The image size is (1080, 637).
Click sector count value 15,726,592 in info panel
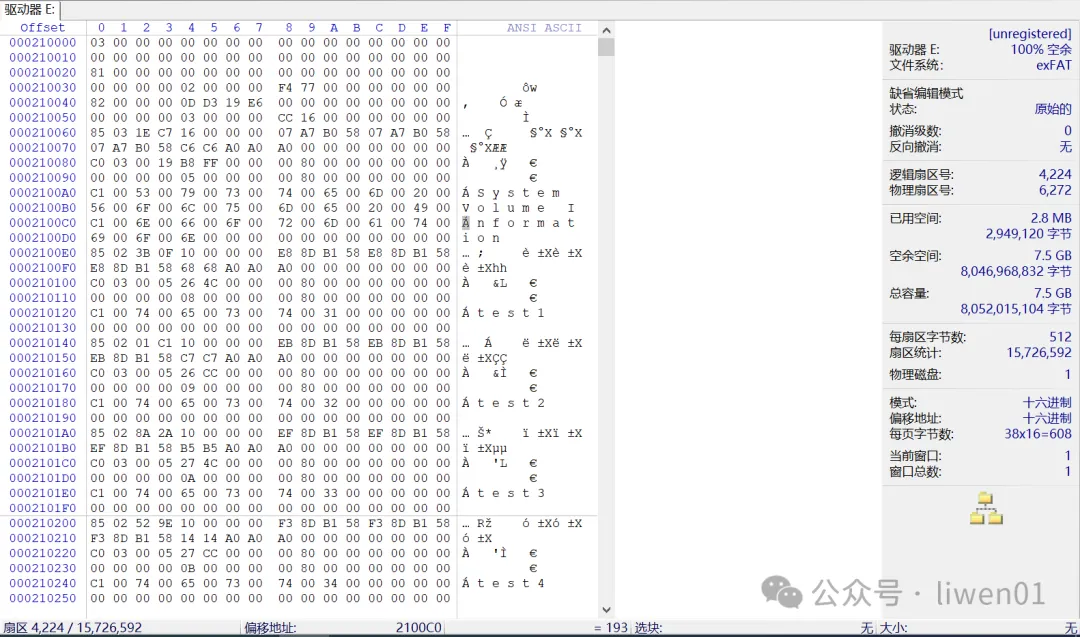(x=1039, y=353)
